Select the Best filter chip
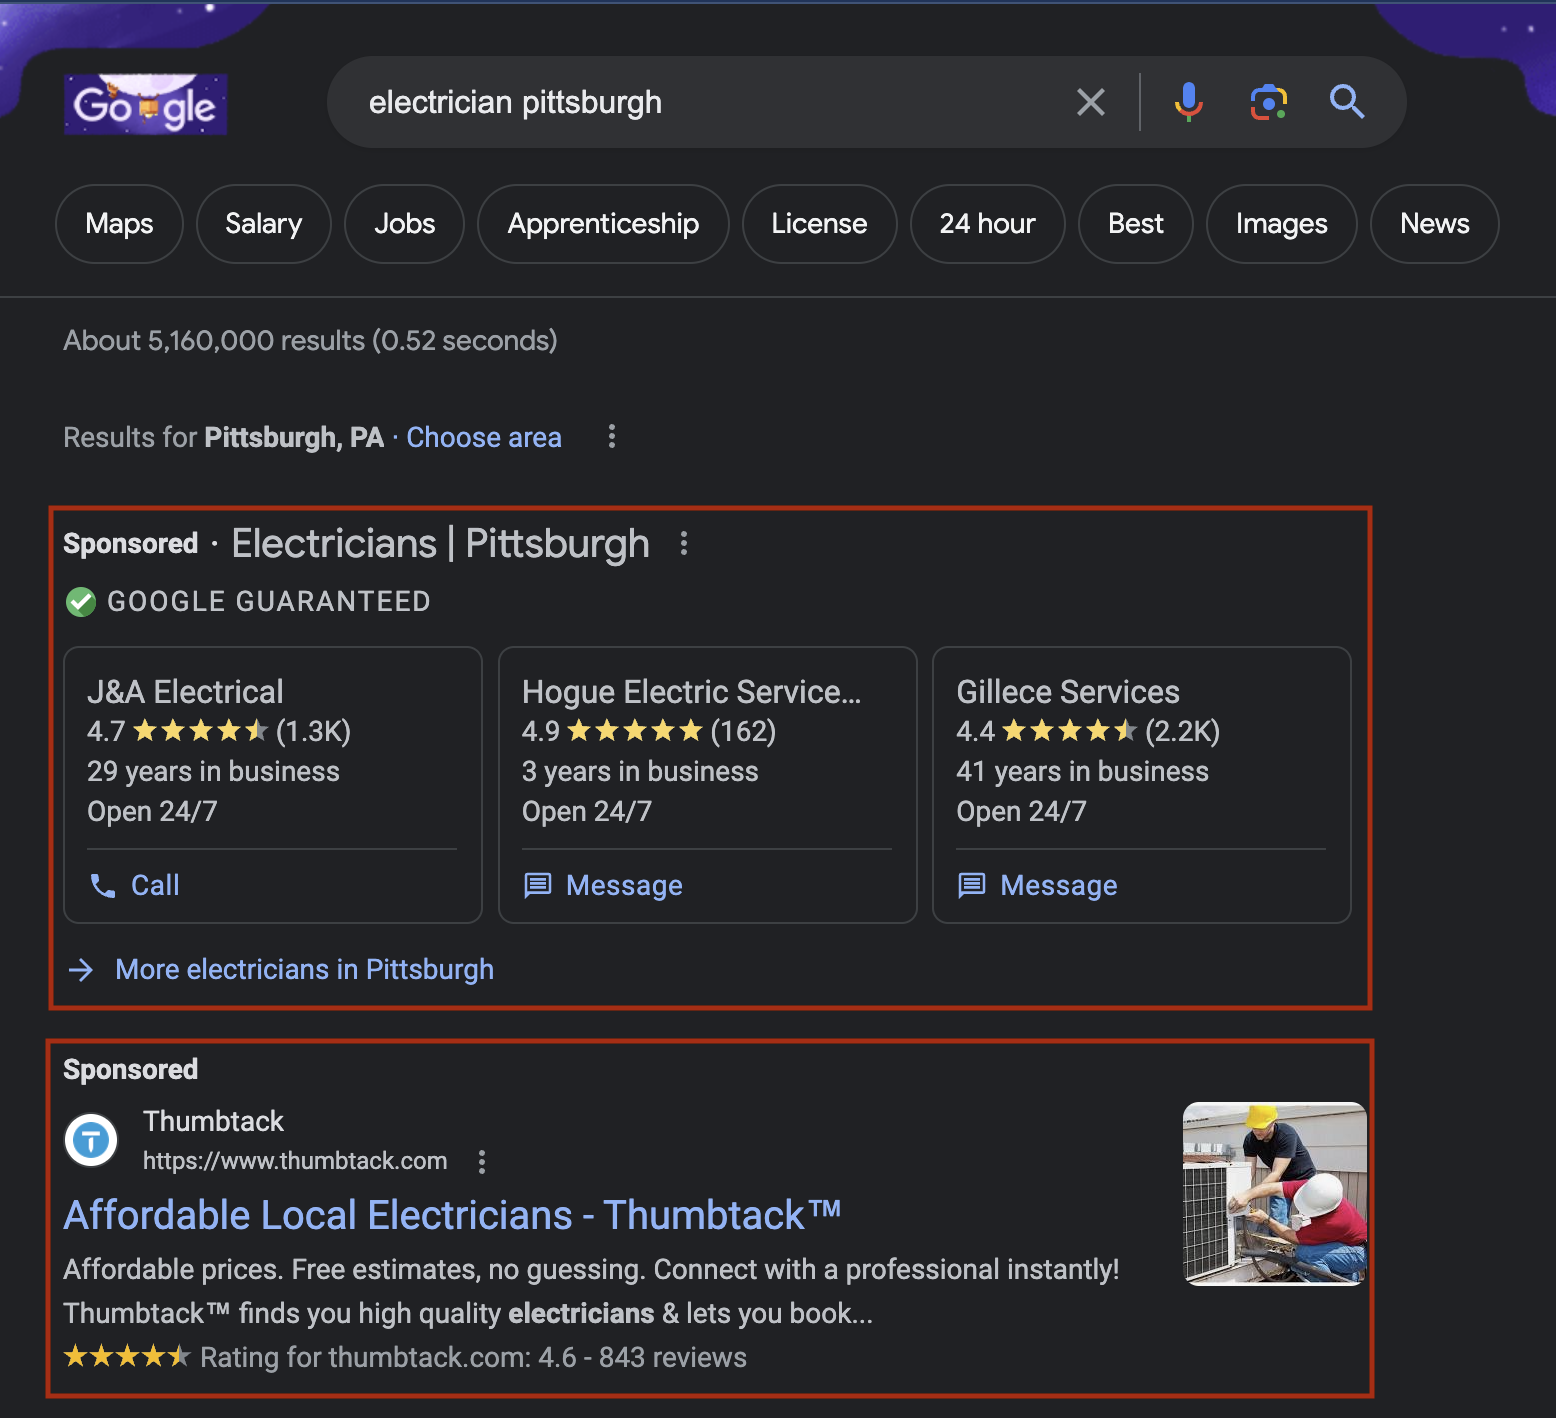The image size is (1556, 1418). tap(1136, 224)
